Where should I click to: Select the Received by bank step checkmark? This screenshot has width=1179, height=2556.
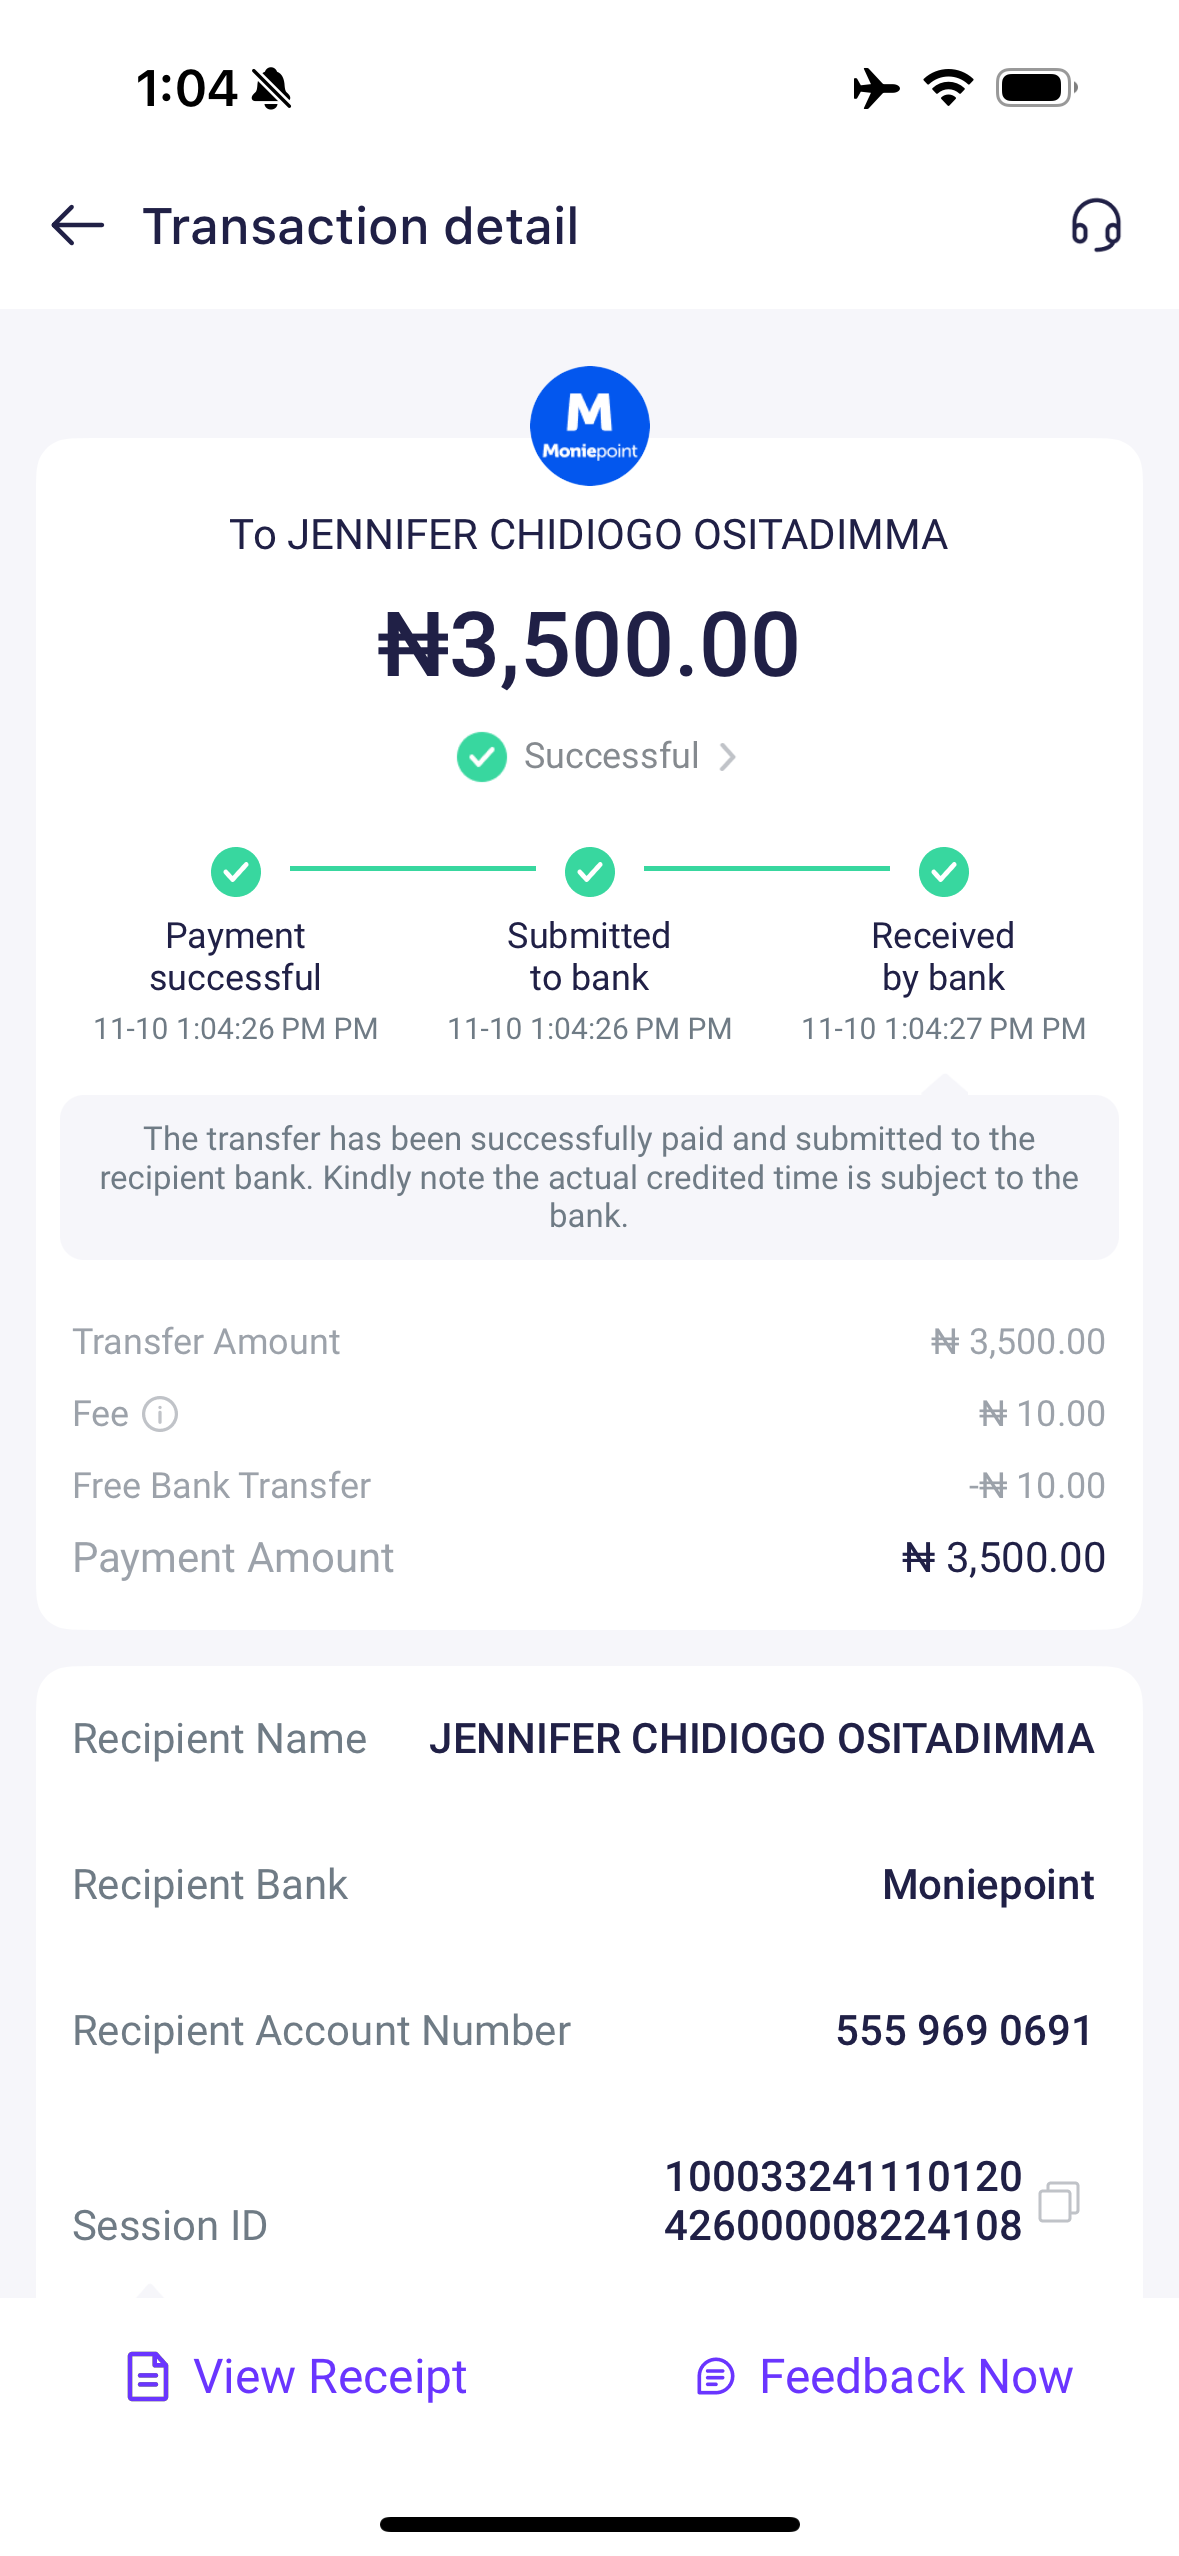944,872
